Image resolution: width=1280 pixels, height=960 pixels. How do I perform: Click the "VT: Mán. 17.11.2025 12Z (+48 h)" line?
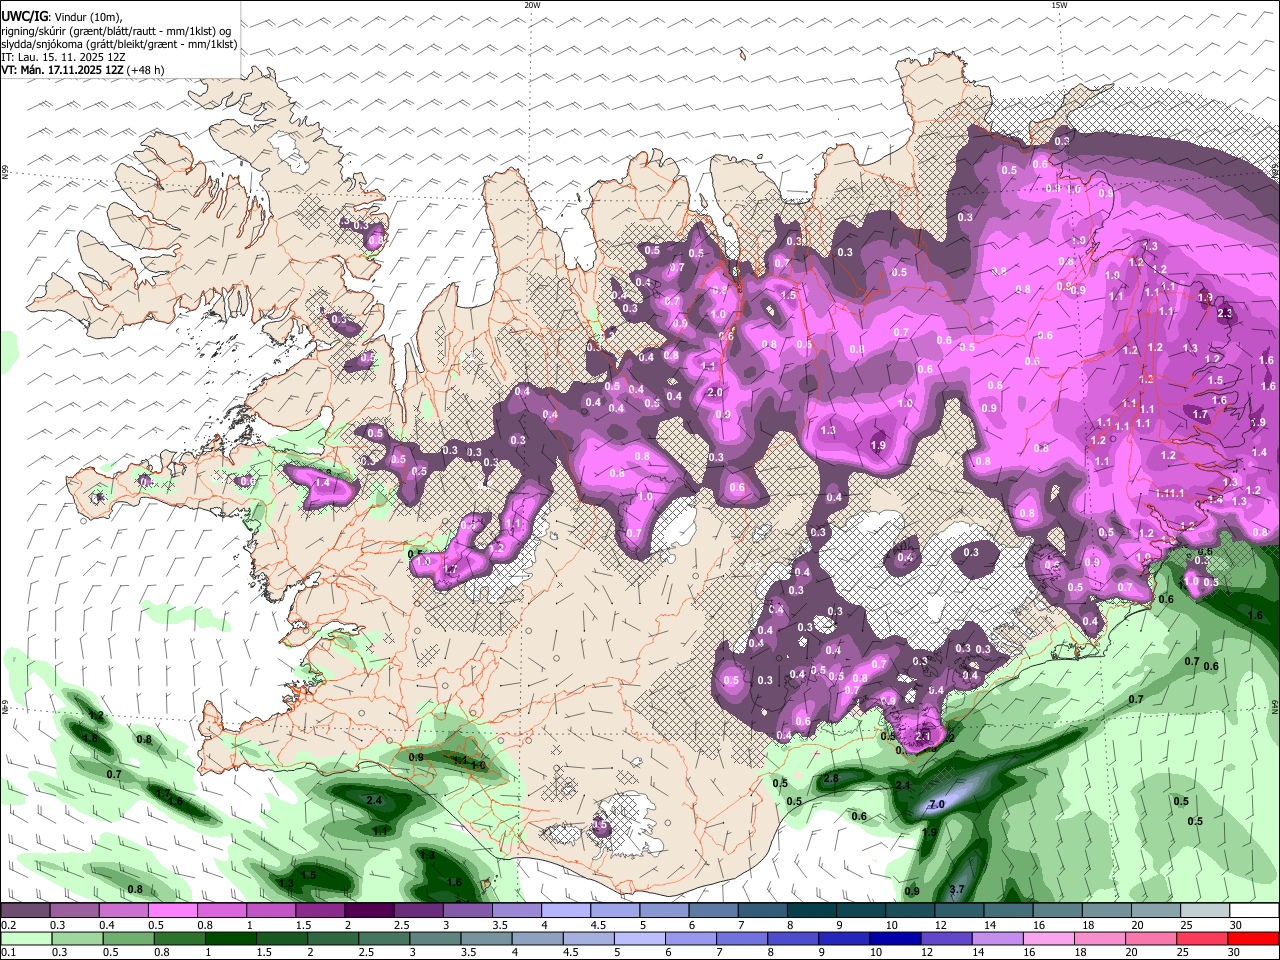point(83,70)
